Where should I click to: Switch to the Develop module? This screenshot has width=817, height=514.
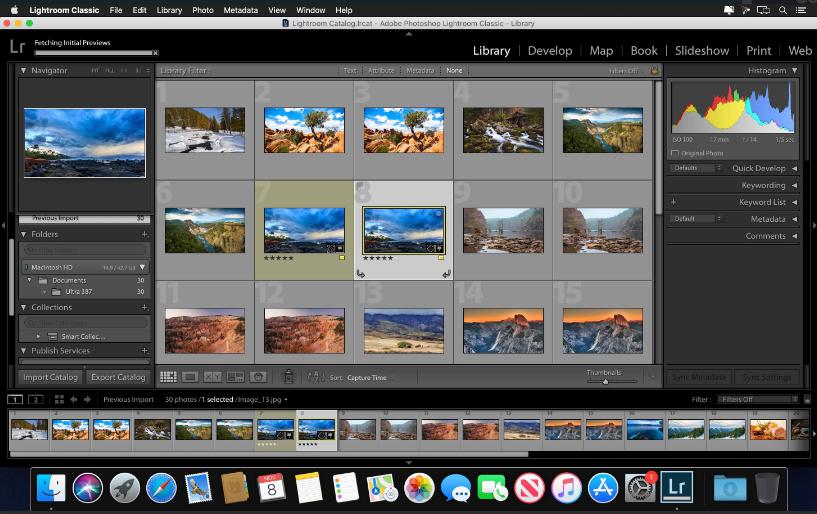(550, 51)
